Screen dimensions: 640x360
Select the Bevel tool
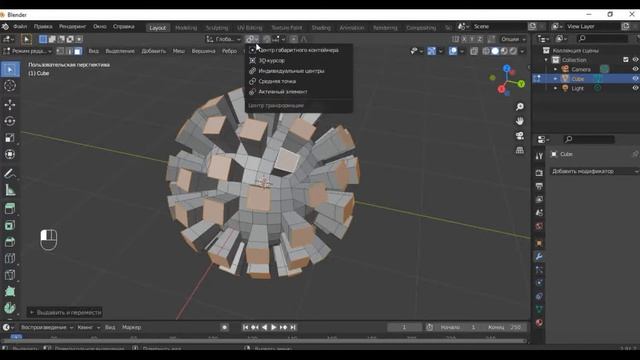[10, 242]
